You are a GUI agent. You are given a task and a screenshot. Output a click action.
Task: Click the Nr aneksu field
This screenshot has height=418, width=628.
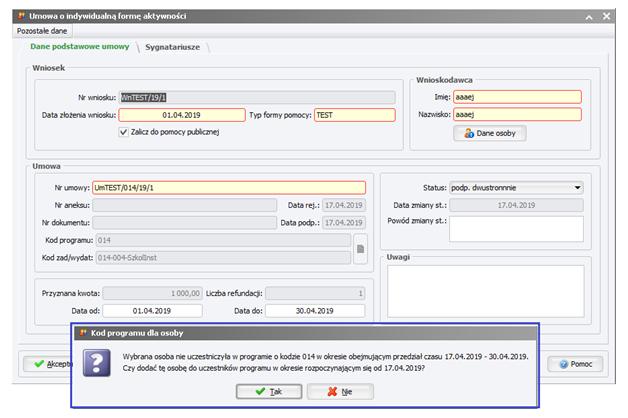[184, 205]
